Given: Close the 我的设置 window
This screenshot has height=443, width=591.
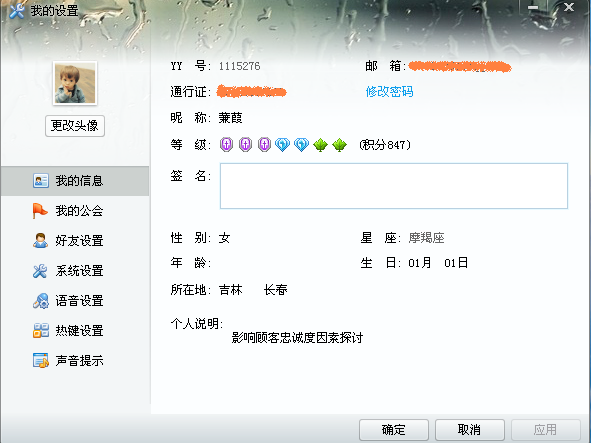Looking at the screenshot, I should pyautogui.click(x=569, y=7).
